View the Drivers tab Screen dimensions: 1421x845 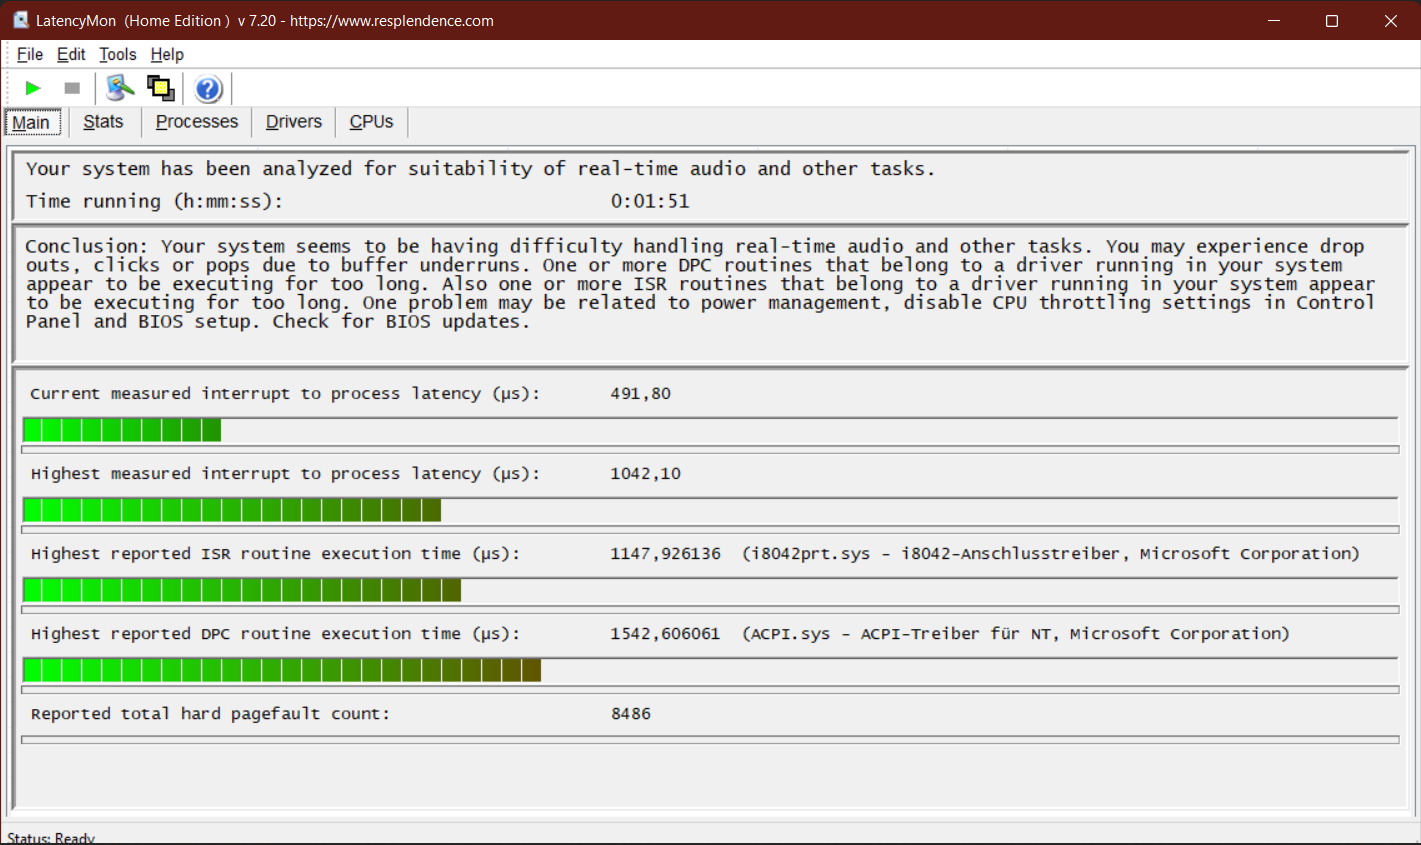pos(294,122)
